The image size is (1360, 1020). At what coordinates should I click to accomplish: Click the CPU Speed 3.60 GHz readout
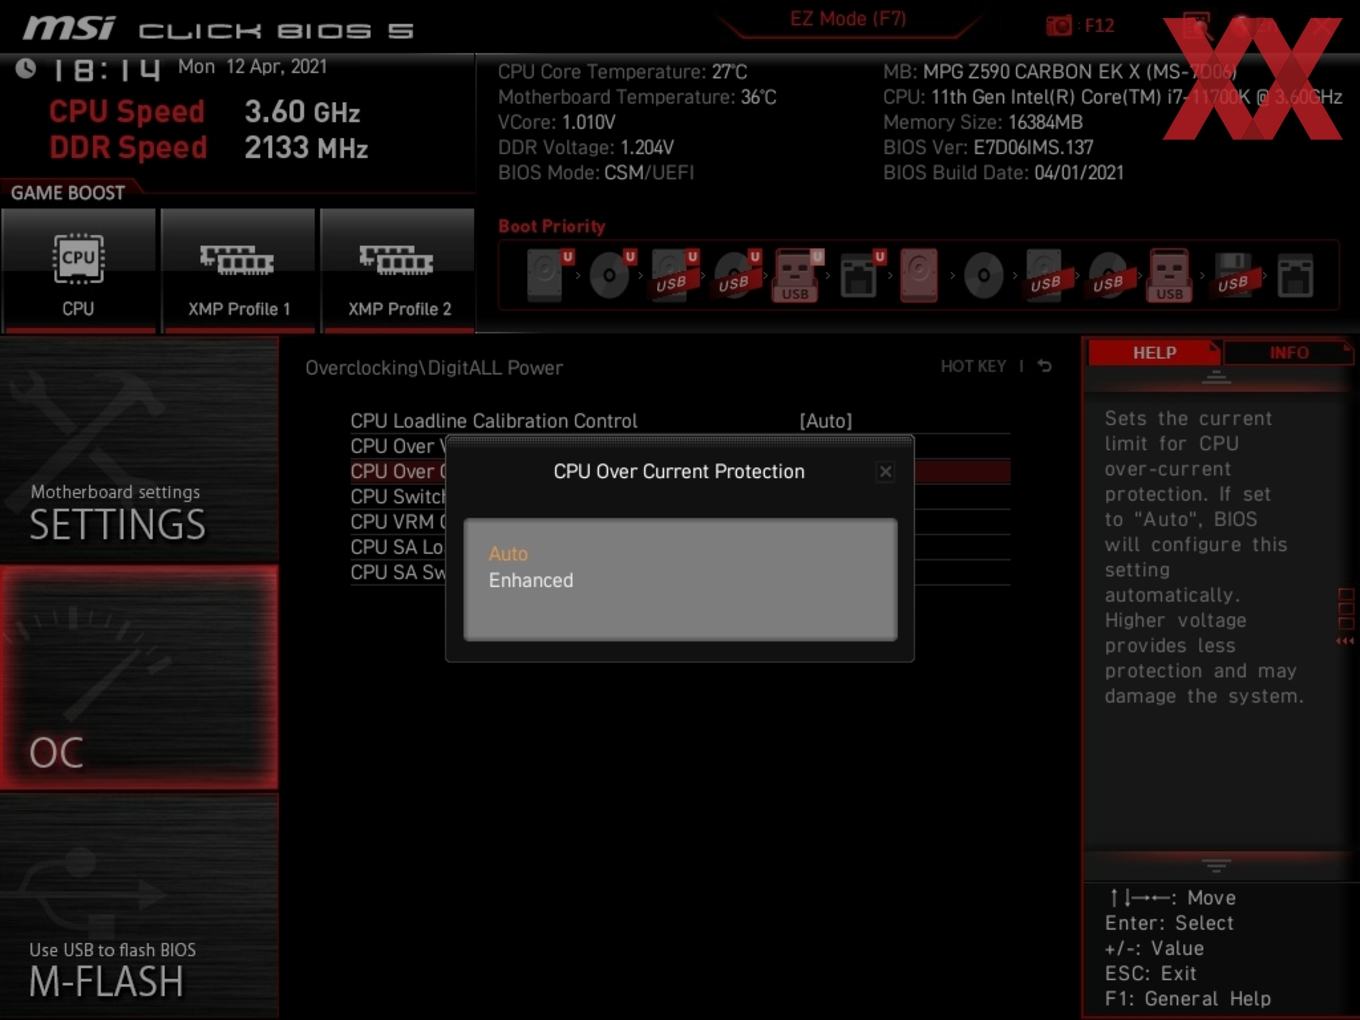(x=204, y=111)
